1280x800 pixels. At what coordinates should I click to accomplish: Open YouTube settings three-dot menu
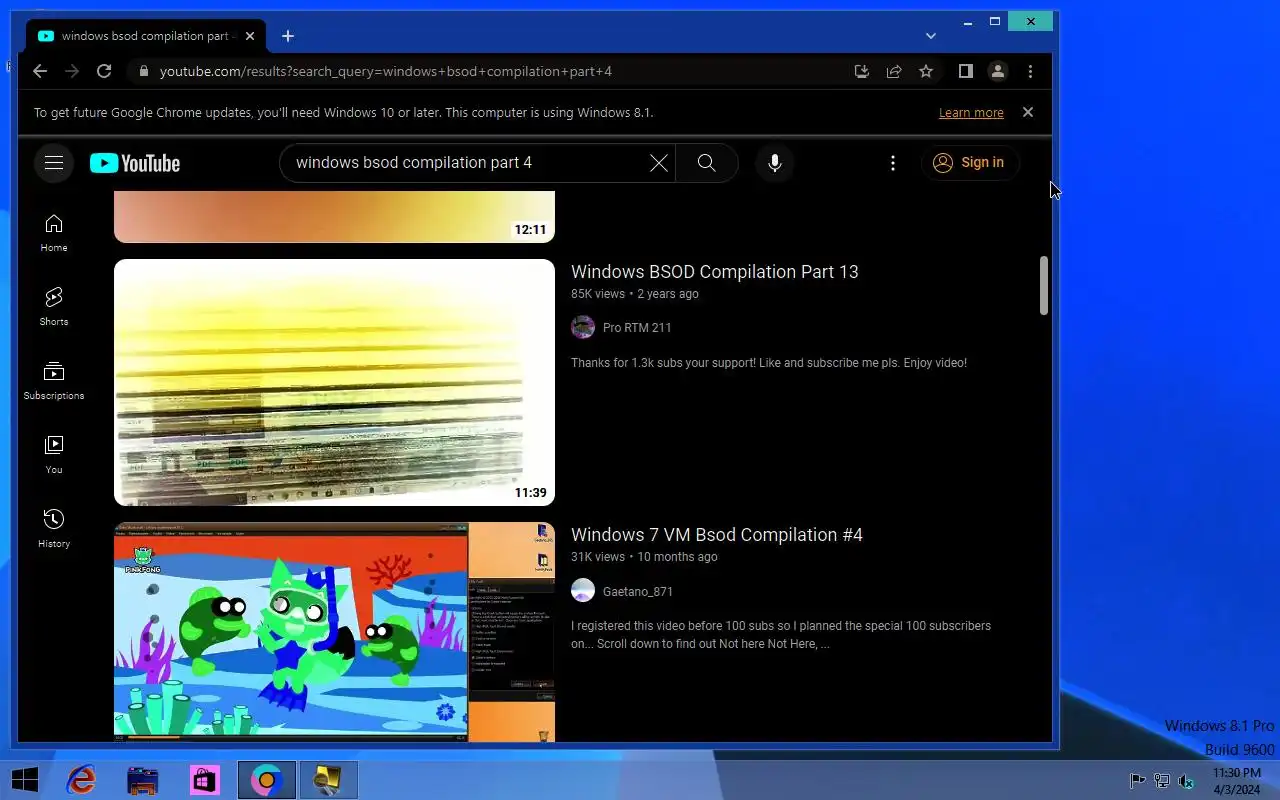[x=893, y=163]
